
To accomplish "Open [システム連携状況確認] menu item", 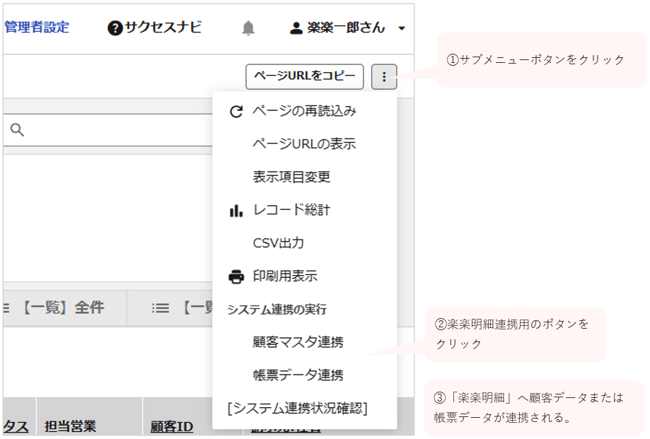I will pos(297,408).
